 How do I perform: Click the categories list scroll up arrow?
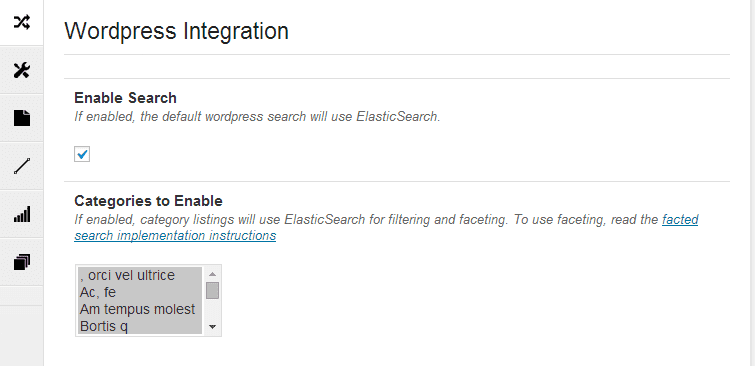(x=212, y=274)
